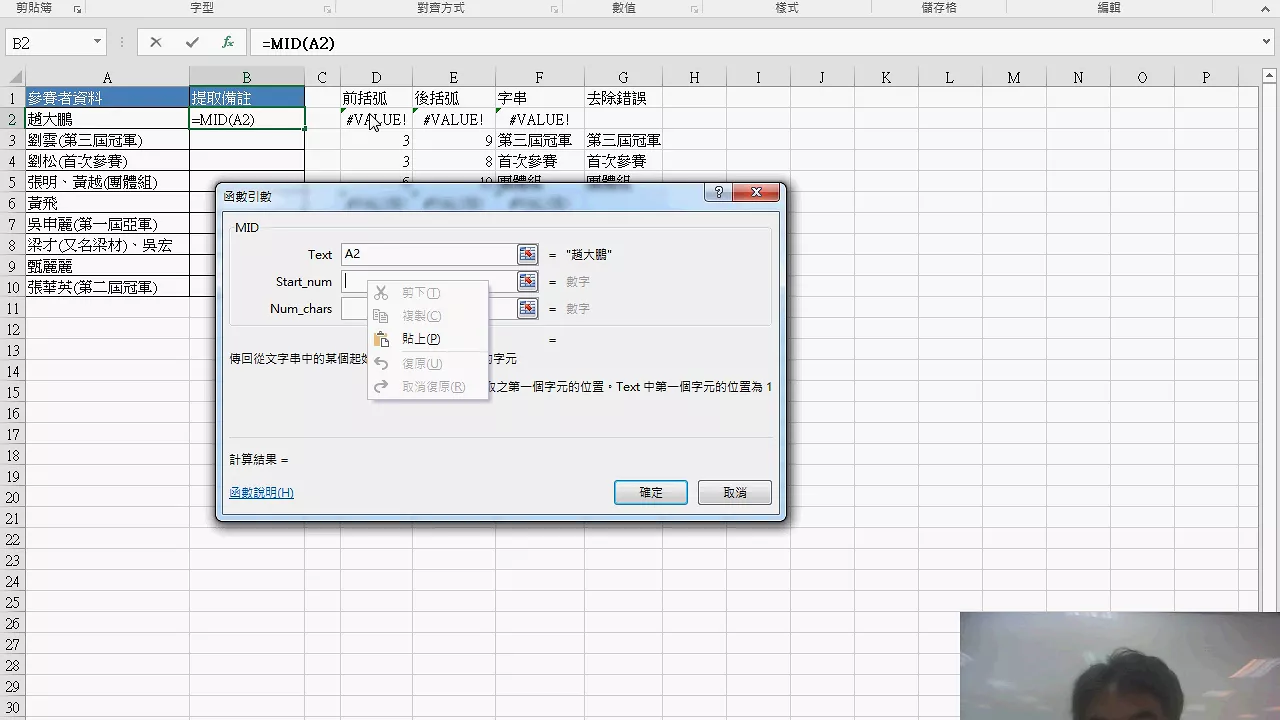Select row 2 header

coord(12,120)
